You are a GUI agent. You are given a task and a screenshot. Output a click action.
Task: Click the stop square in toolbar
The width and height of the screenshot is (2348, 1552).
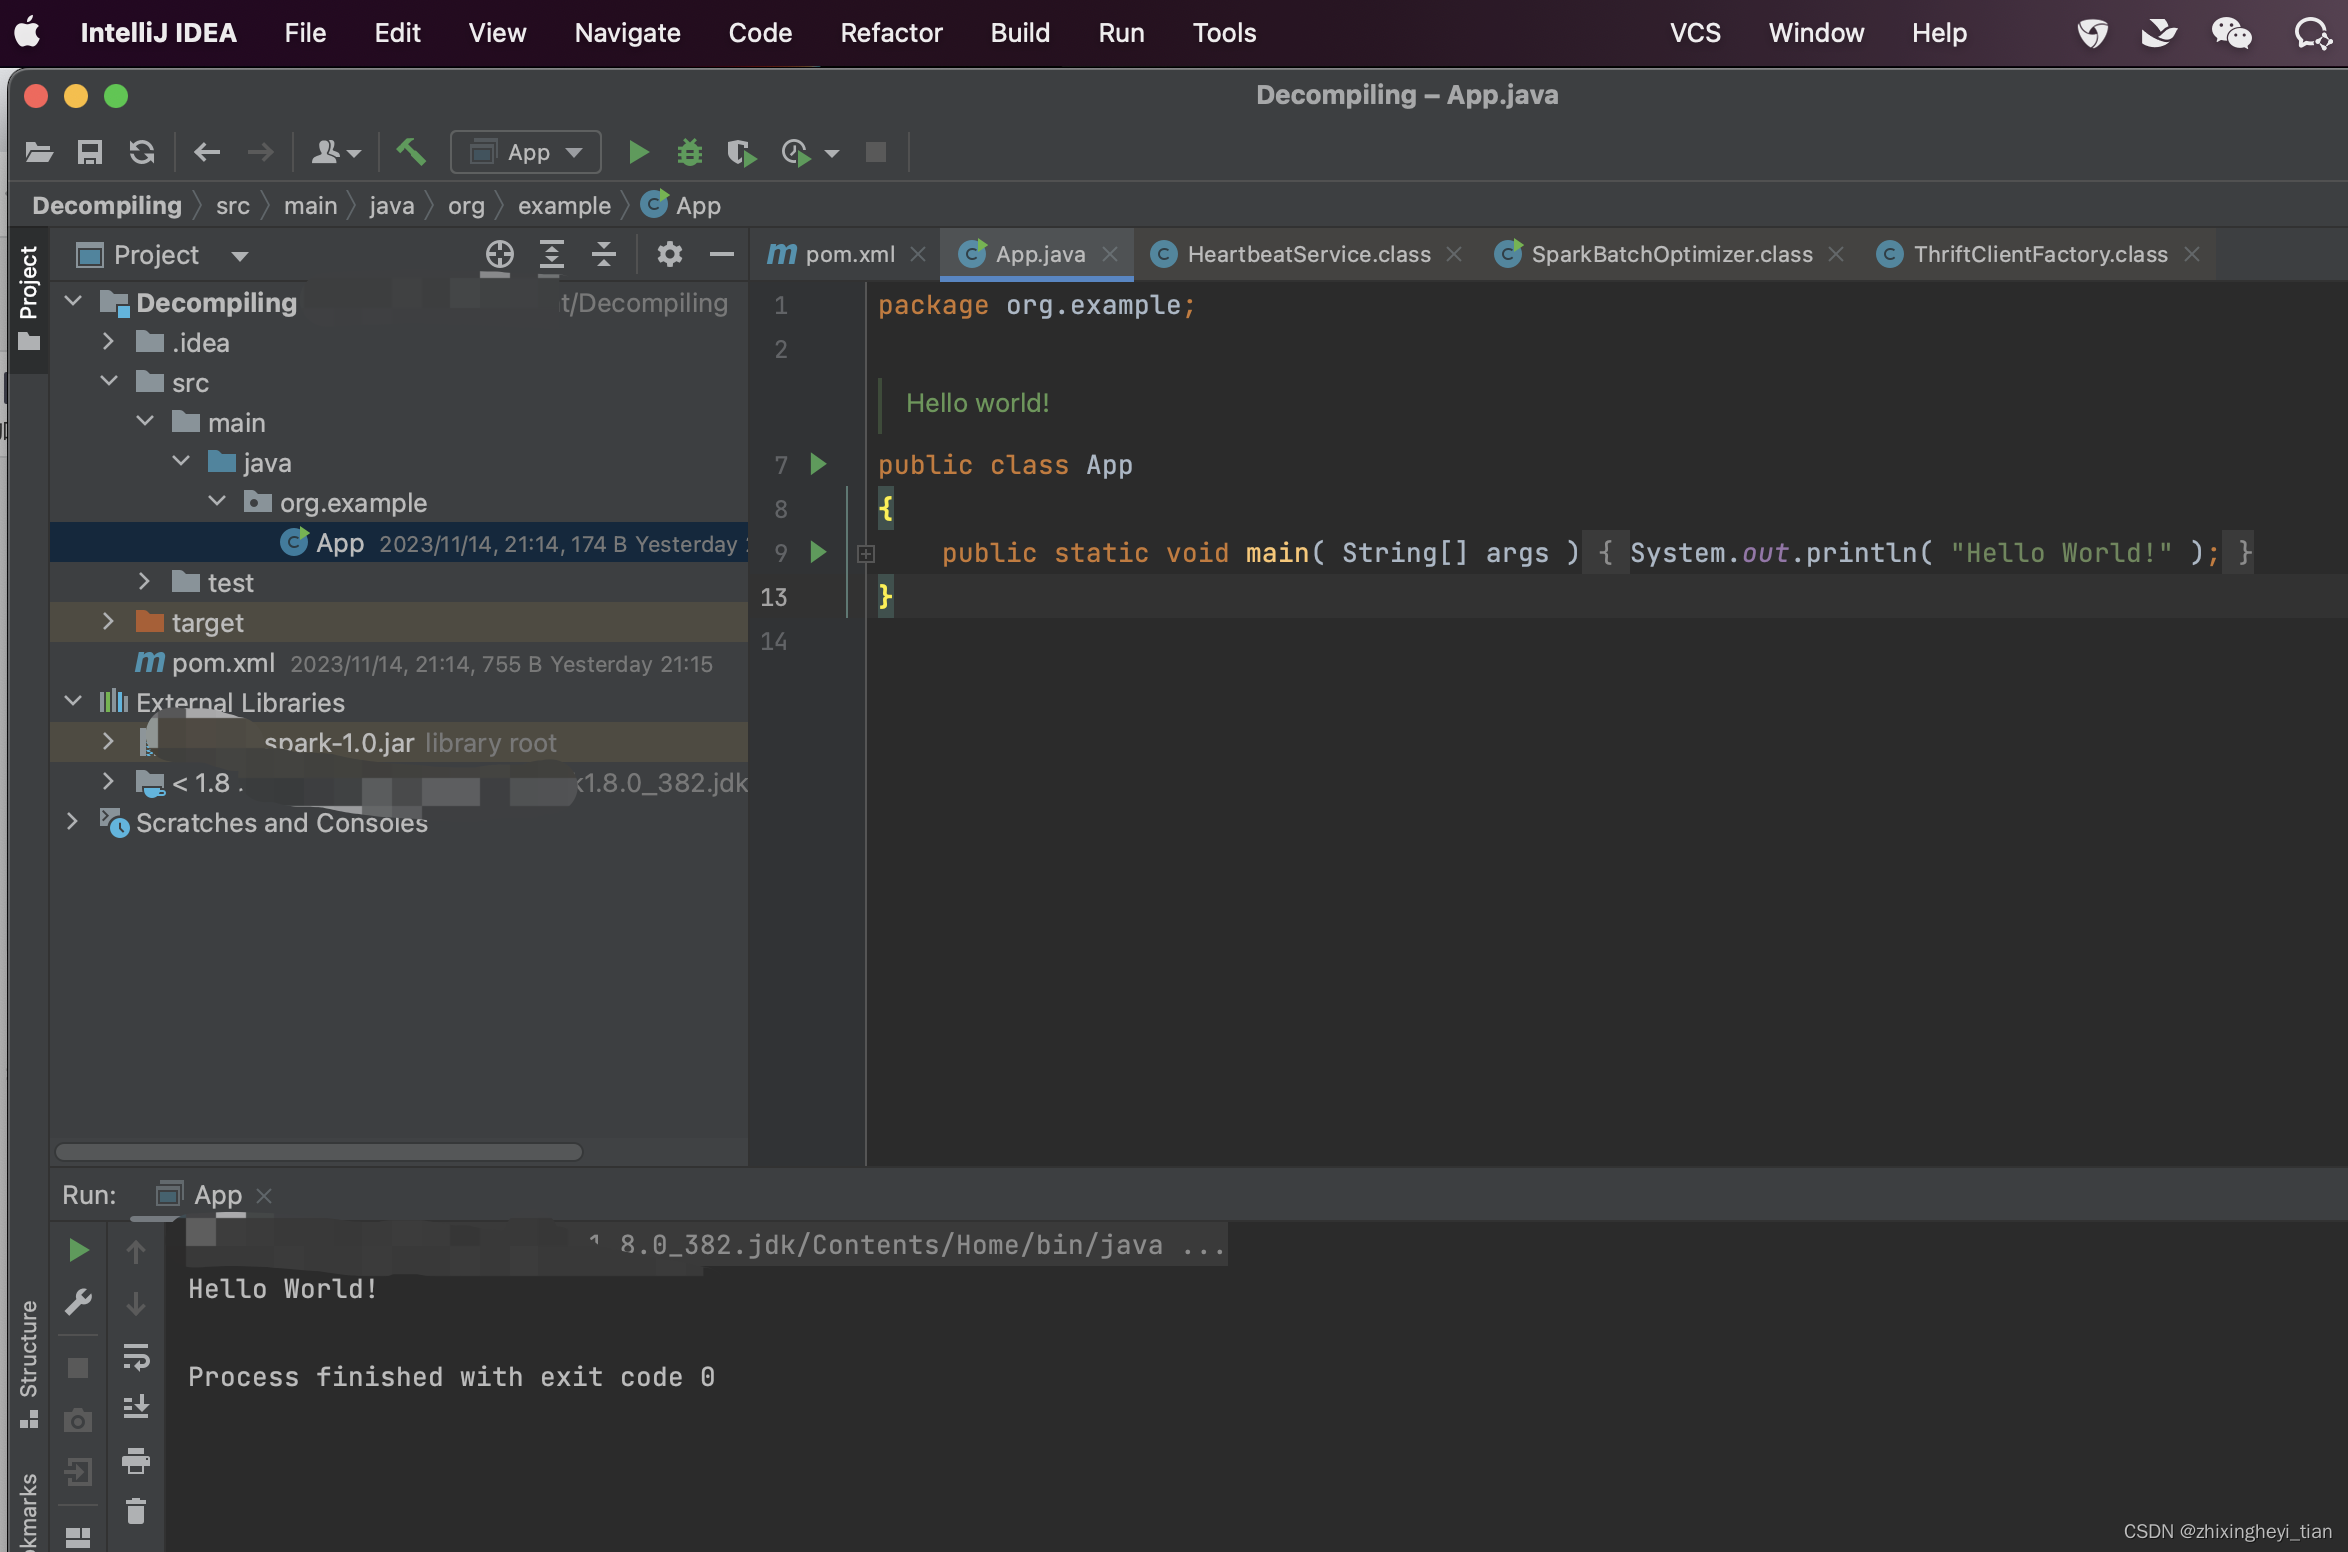click(876, 152)
